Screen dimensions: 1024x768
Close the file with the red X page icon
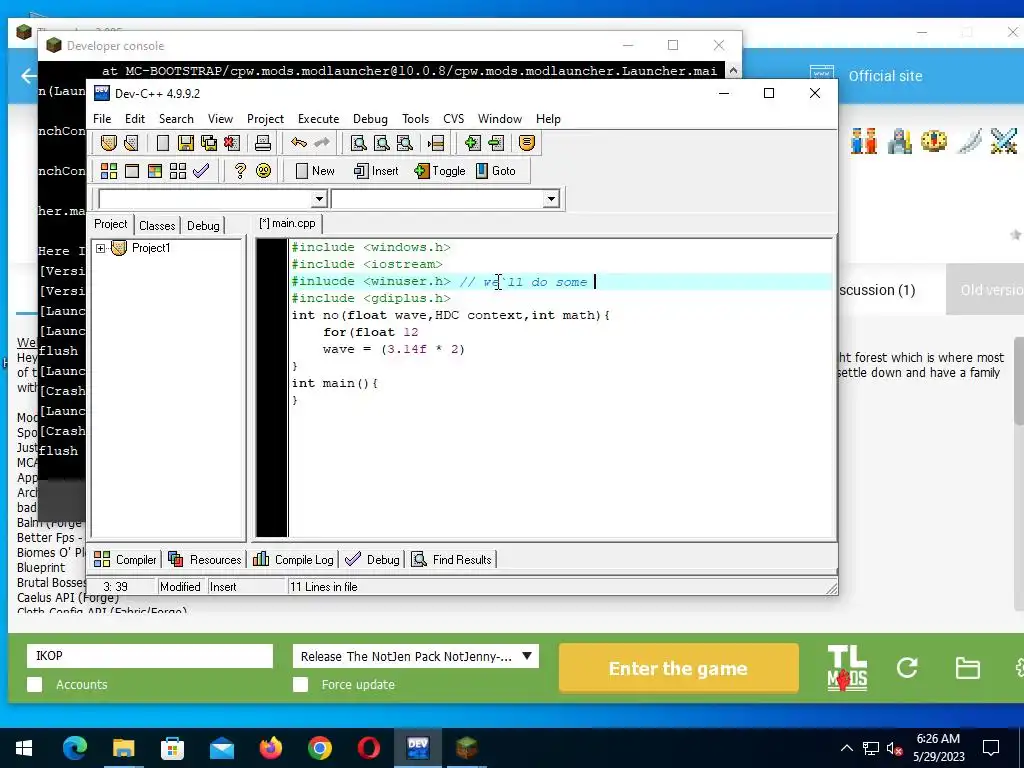point(232,143)
